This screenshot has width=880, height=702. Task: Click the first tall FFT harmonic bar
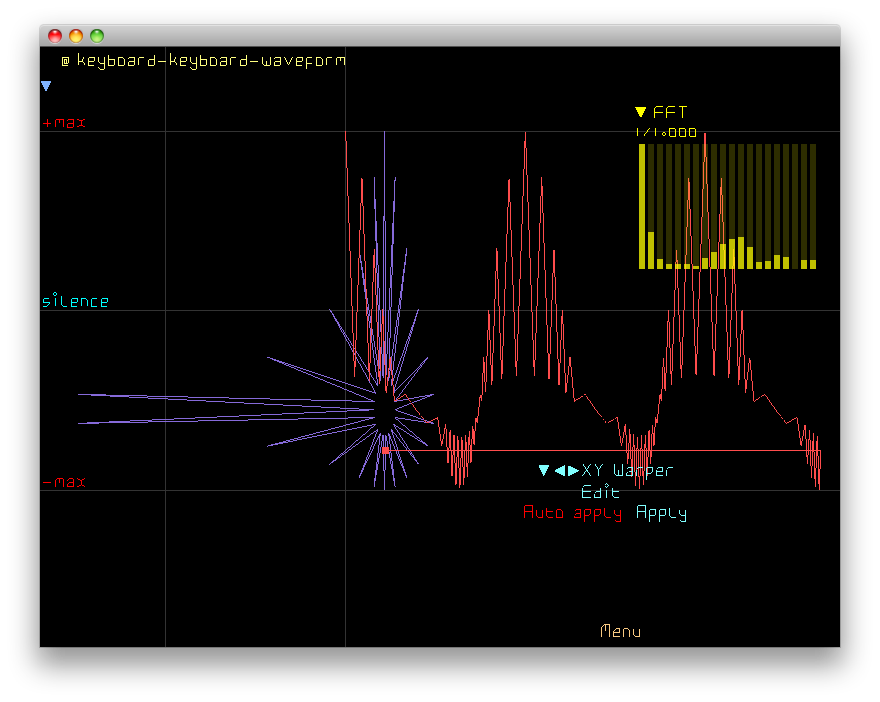pyautogui.click(x=642, y=206)
